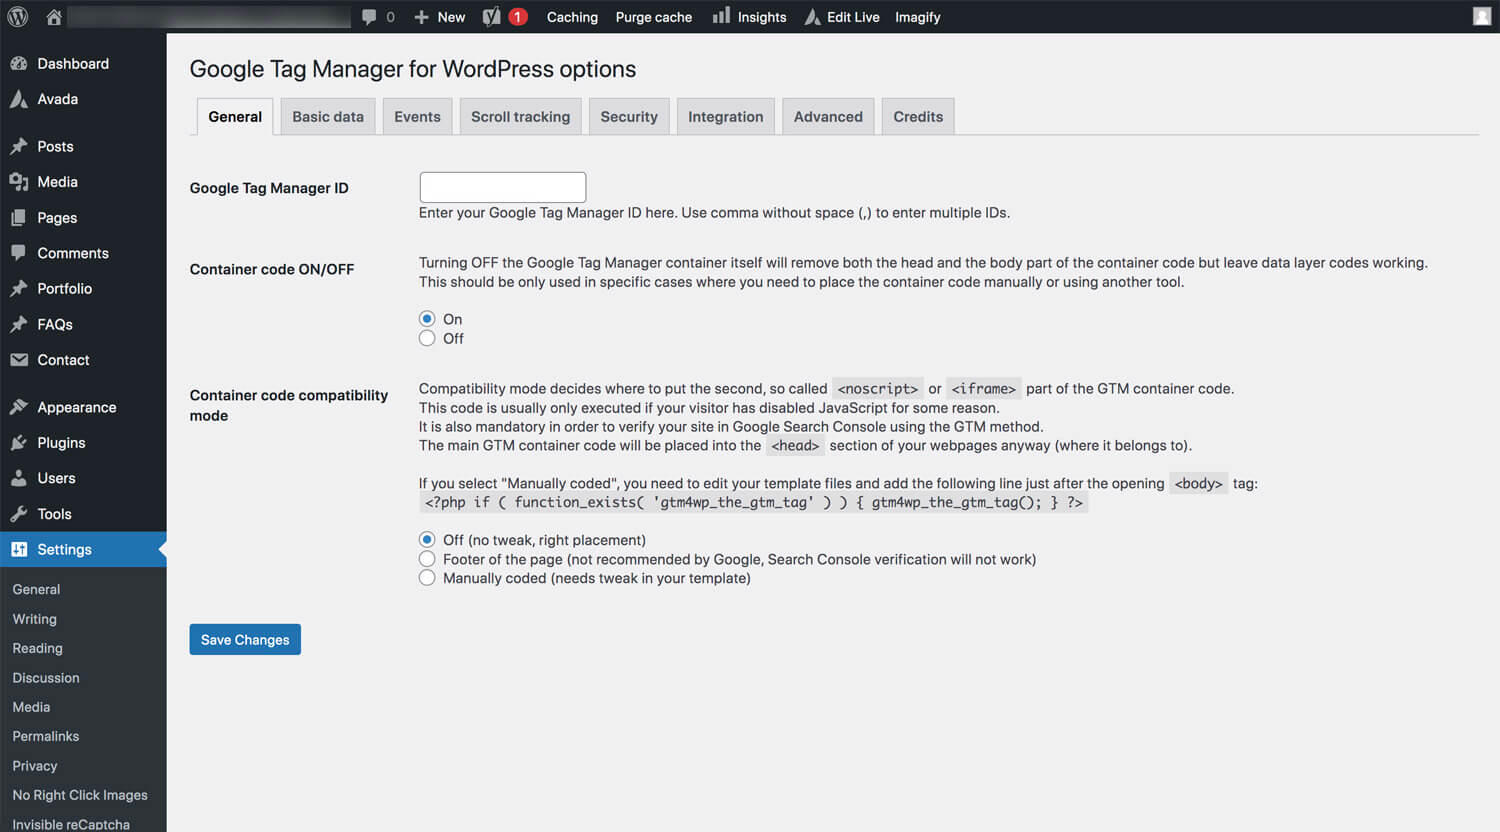Focus the Google Tag Manager ID field

tap(503, 187)
